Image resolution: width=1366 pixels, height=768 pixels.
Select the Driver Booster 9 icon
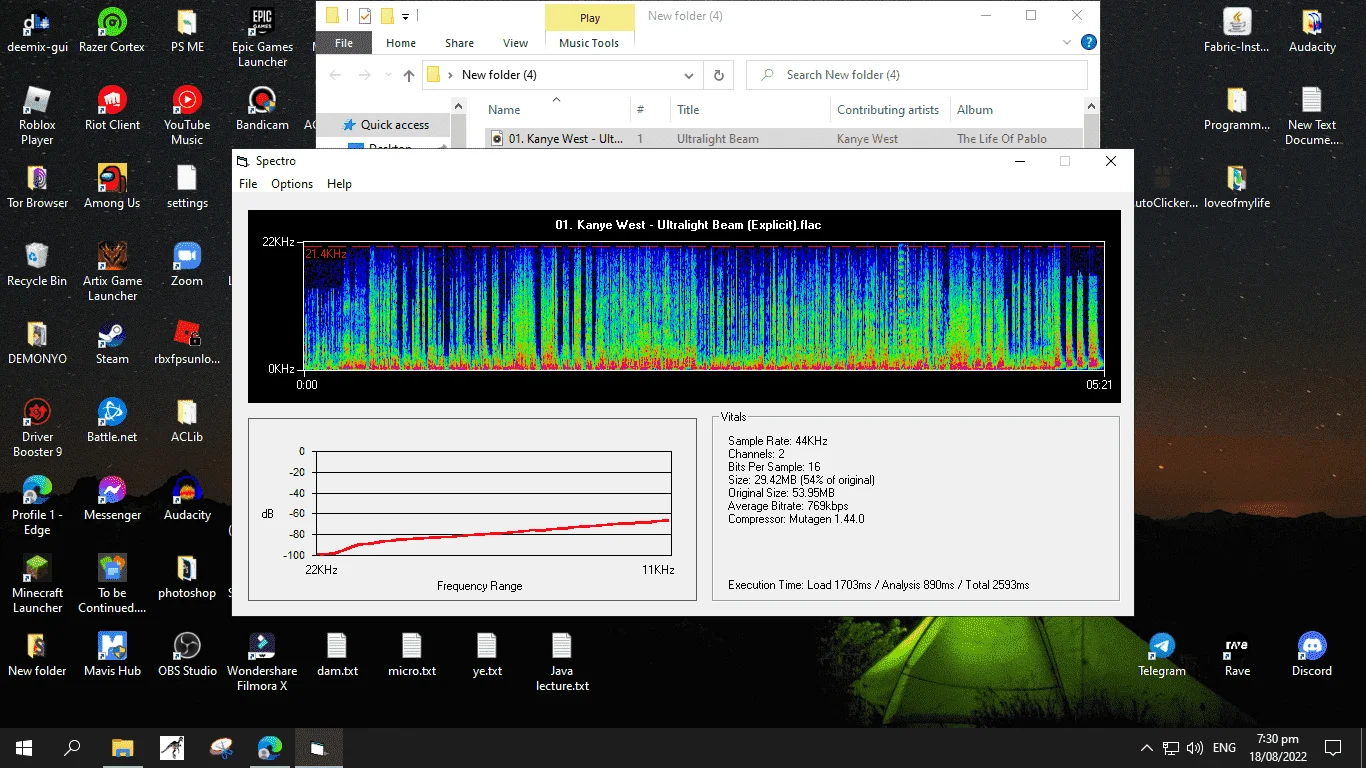tap(37, 427)
